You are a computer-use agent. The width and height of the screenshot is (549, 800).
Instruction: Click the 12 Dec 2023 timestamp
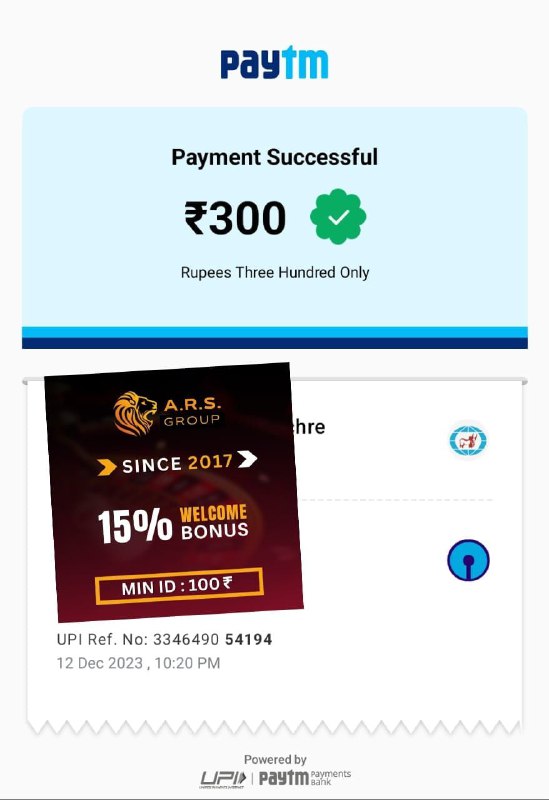point(138,663)
